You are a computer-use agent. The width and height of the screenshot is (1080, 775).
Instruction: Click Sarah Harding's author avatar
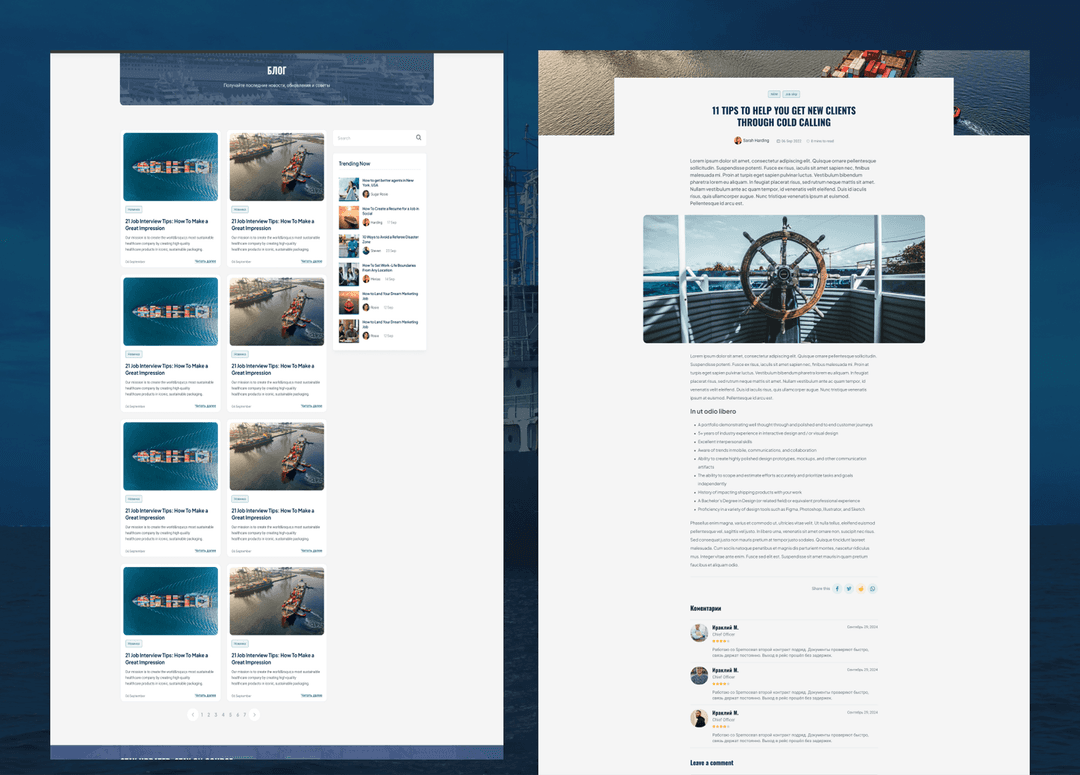click(738, 141)
